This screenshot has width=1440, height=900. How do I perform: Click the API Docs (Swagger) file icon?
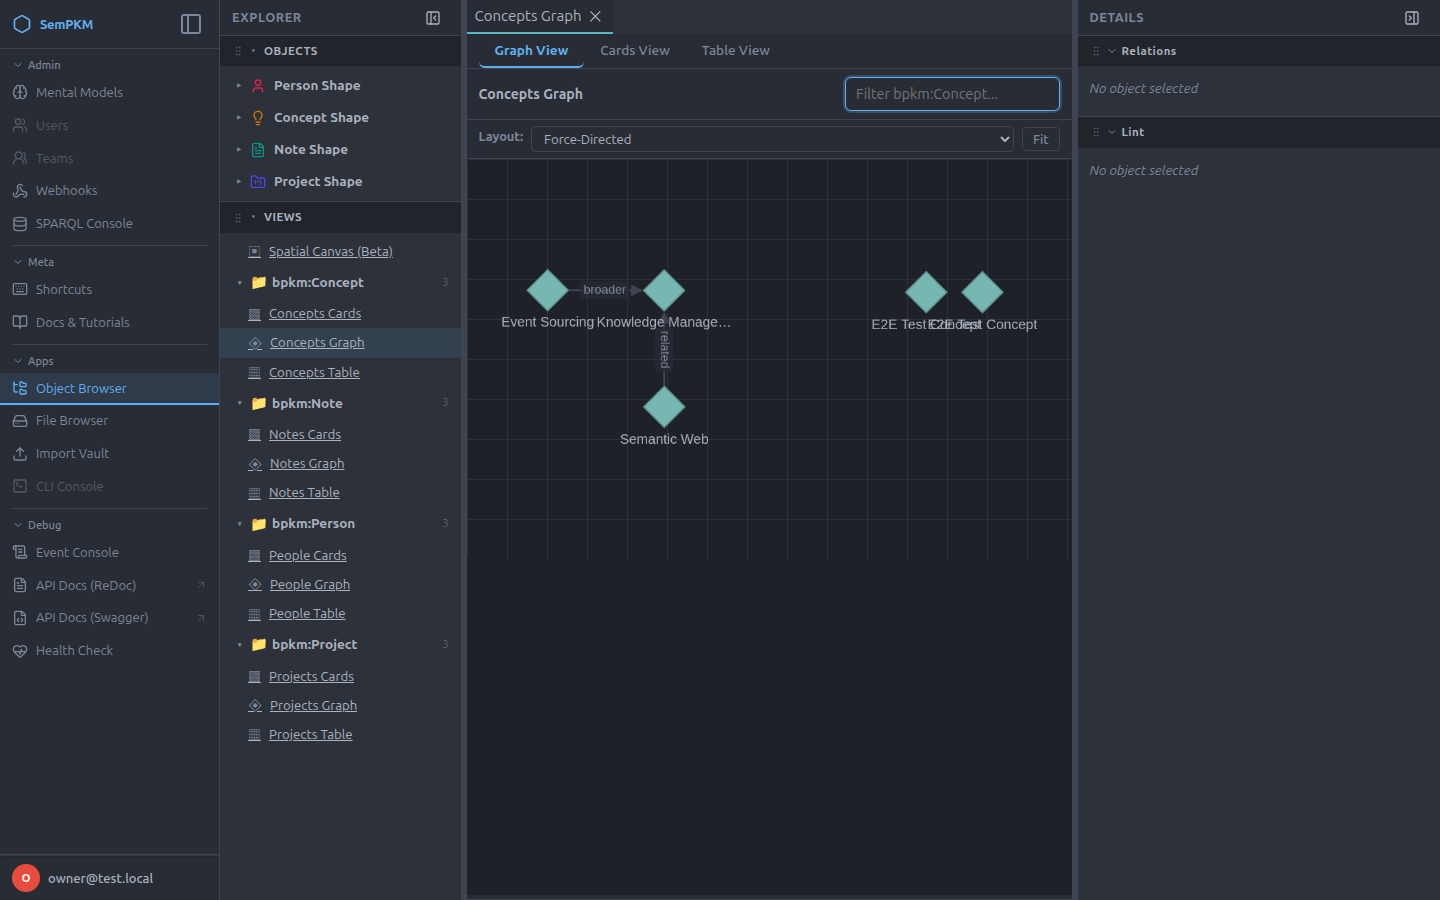click(x=20, y=618)
